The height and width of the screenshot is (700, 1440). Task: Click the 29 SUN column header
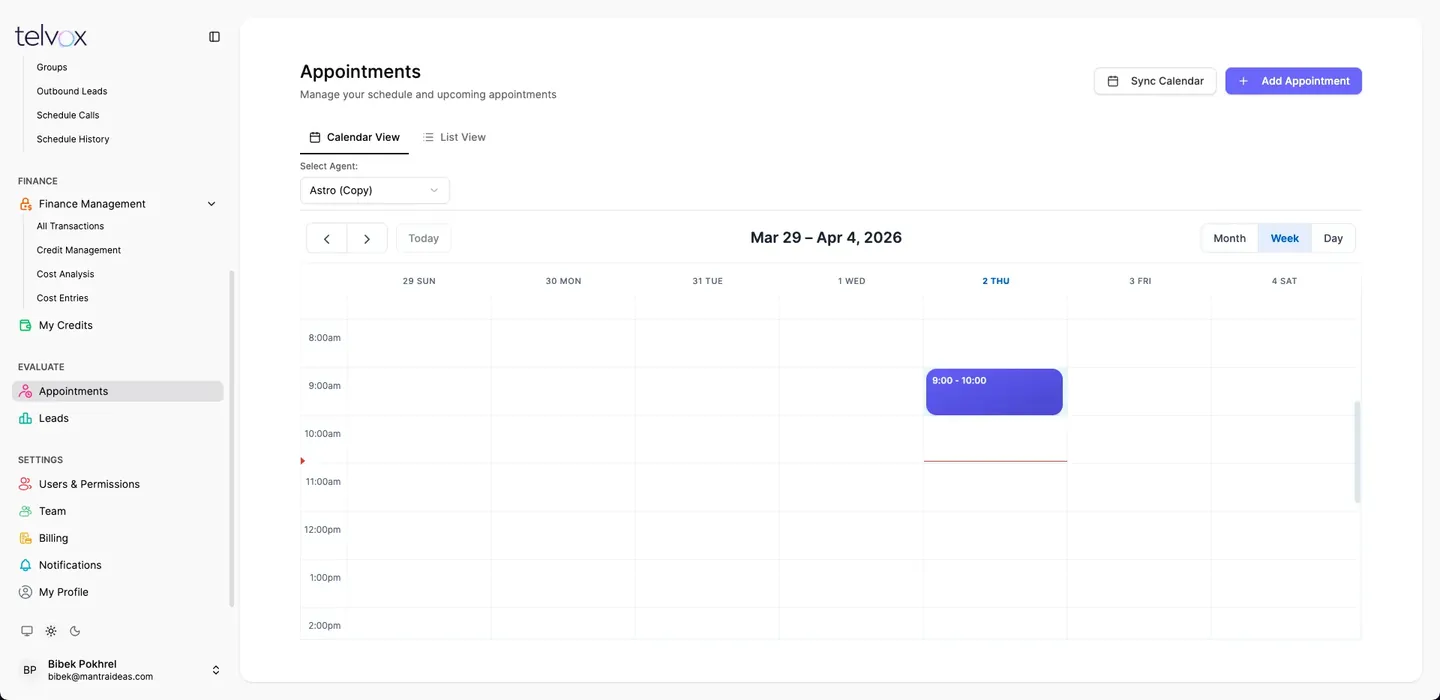click(419, 281)
